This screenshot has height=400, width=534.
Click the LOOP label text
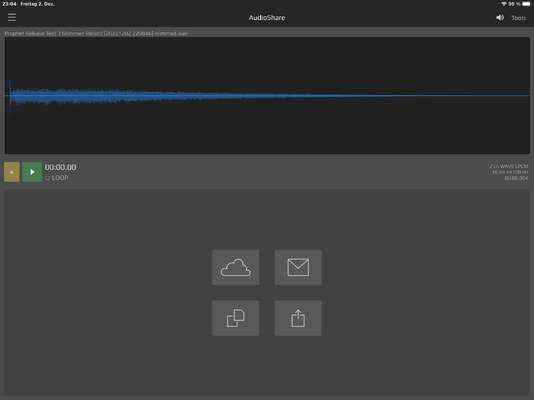[60, 178]
